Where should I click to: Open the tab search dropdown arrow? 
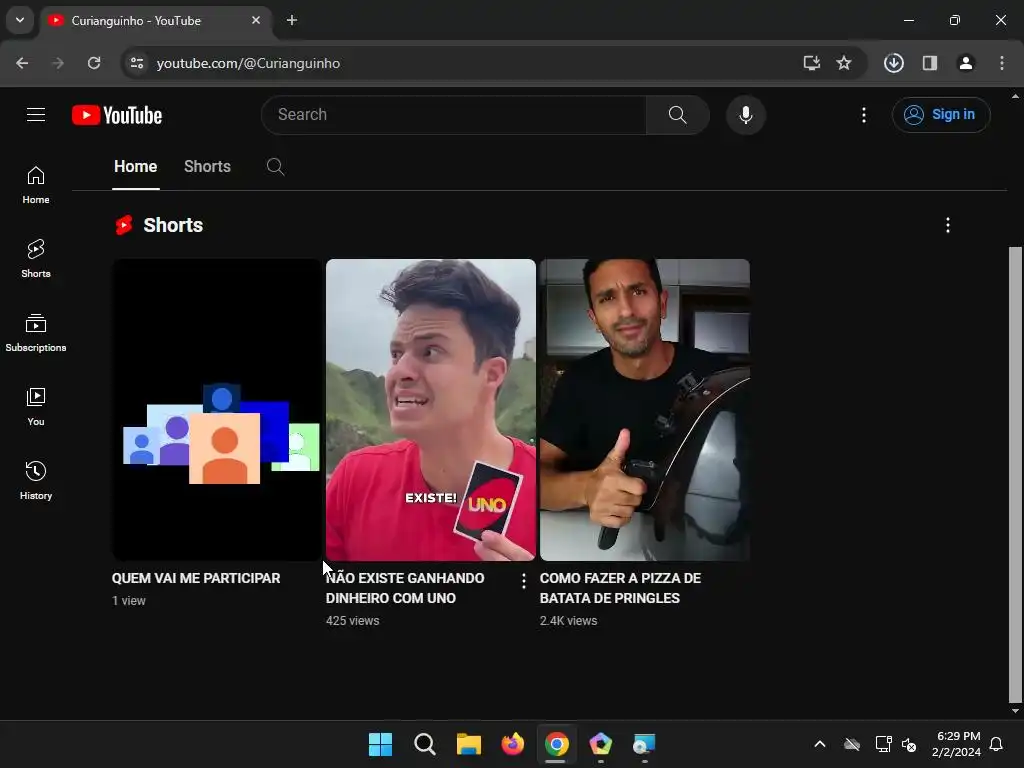(x=20, y=20)
